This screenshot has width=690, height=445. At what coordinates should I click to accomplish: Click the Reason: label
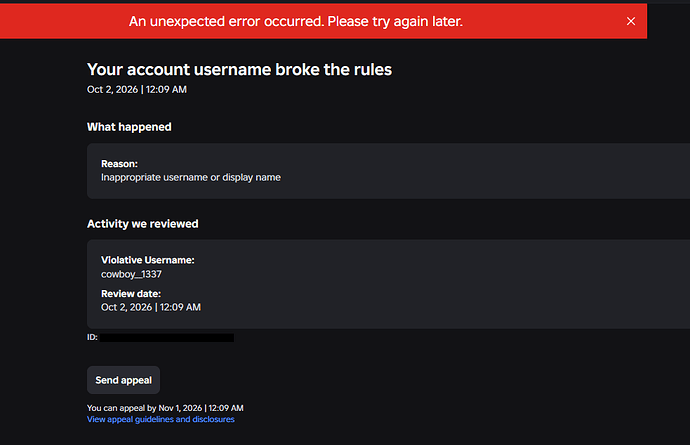click(119, 164)
